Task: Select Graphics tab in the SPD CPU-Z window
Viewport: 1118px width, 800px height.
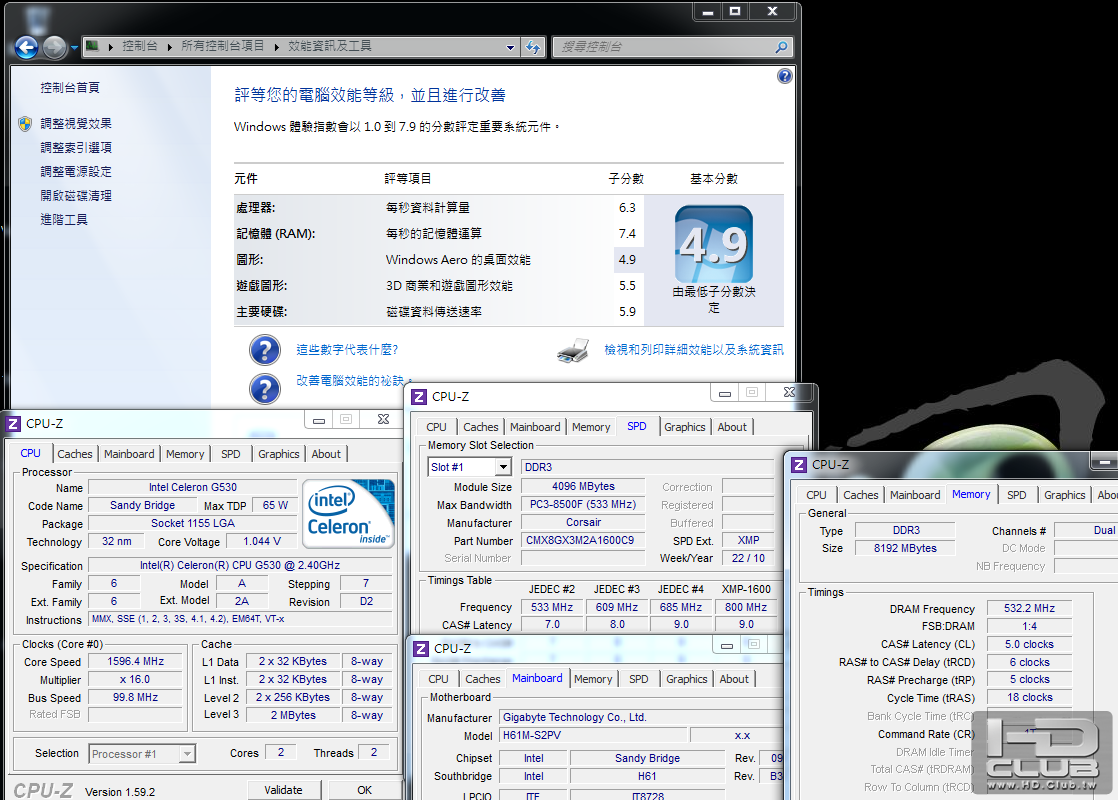Action: (x=685, y=427)
